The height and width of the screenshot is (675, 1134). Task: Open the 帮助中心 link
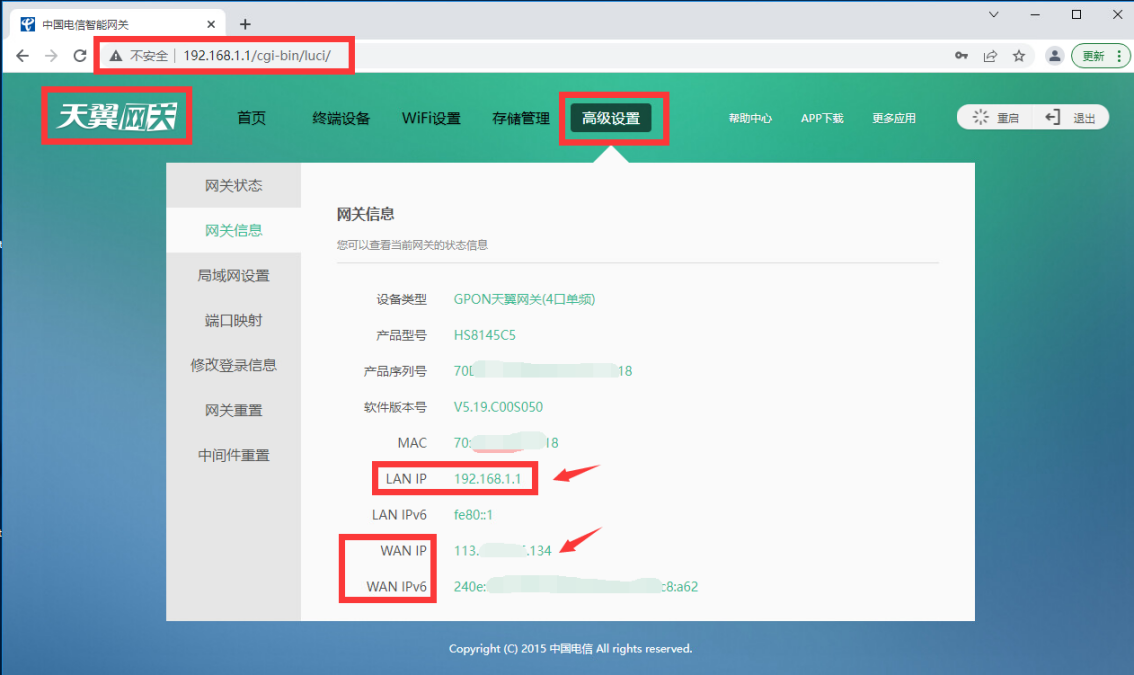pos(750,118)
